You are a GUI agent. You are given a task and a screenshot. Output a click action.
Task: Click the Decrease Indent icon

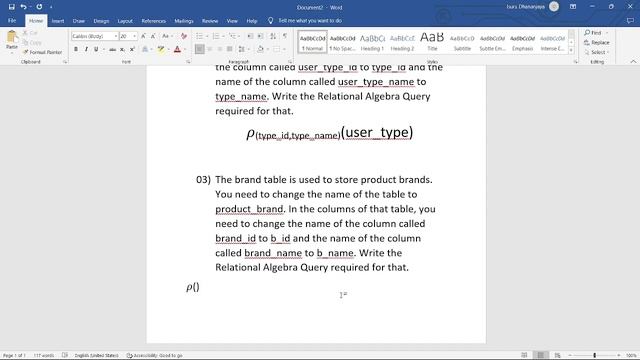[250, 36]
